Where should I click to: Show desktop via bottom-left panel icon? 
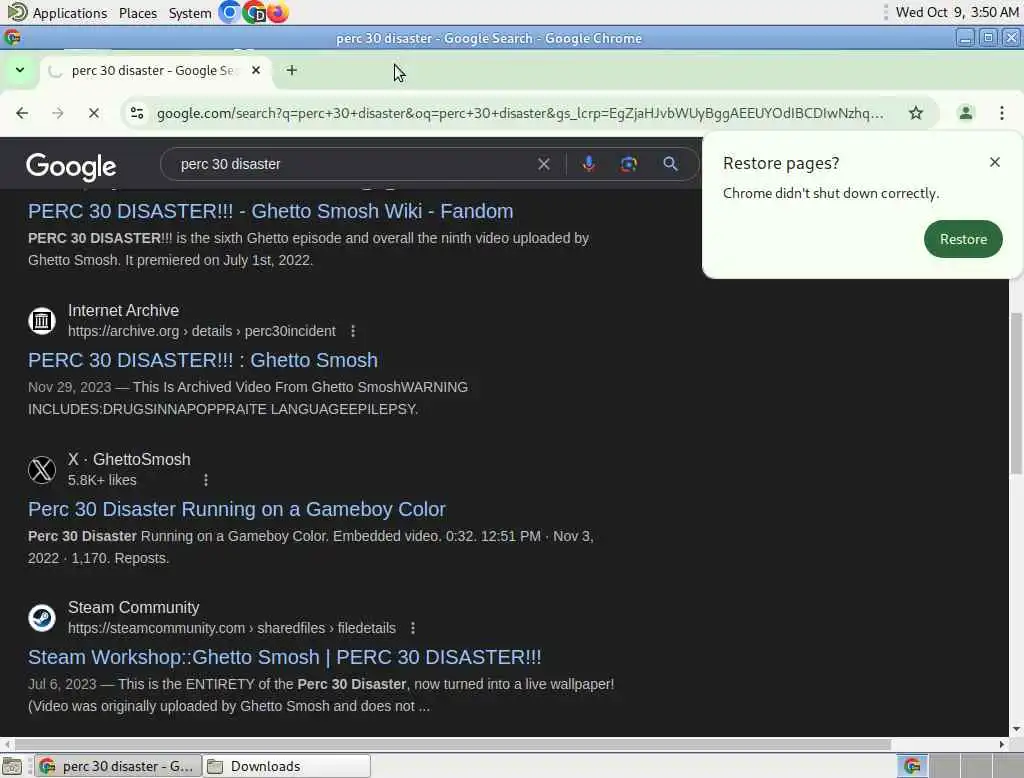pyautogui.click(x=12, y=766)
